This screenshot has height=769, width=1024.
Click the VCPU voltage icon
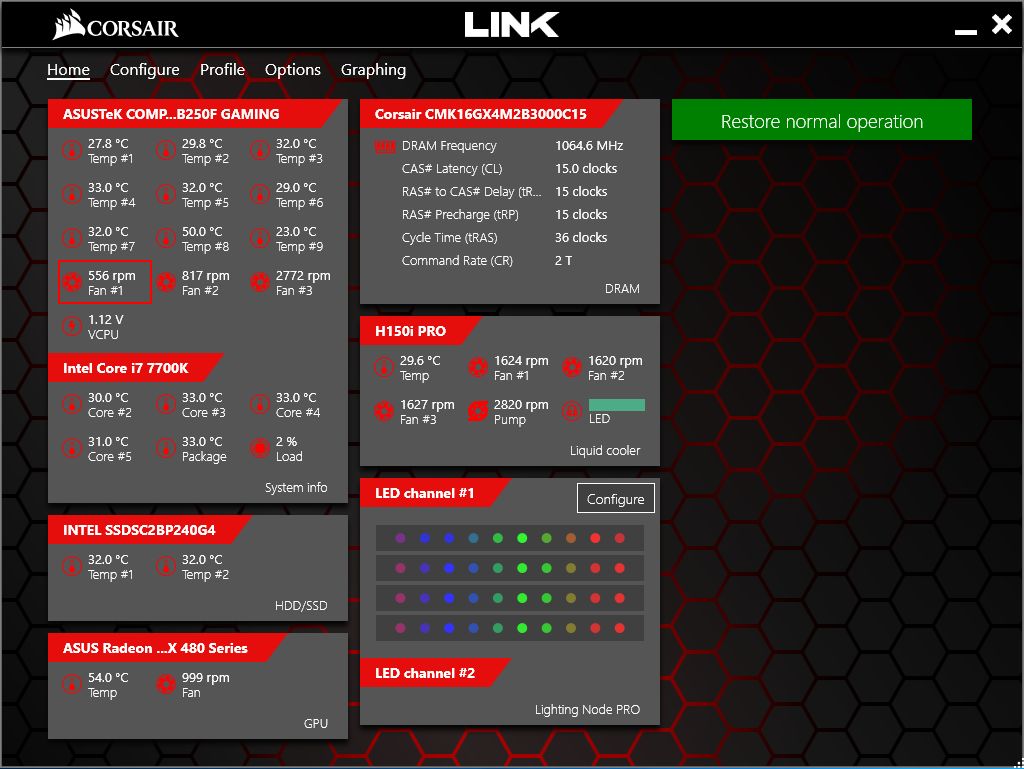(x=72, y=326)
